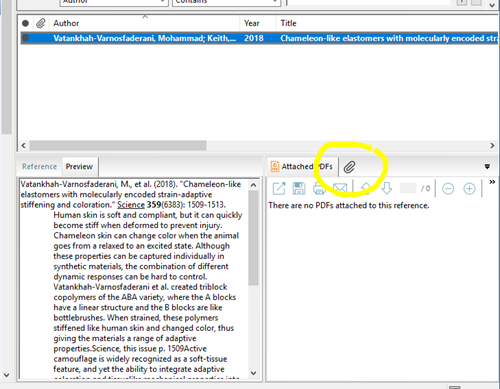Viewport: 500px width, 389px height.
Task: Click the PDF page number field
Action: [408, 189]
